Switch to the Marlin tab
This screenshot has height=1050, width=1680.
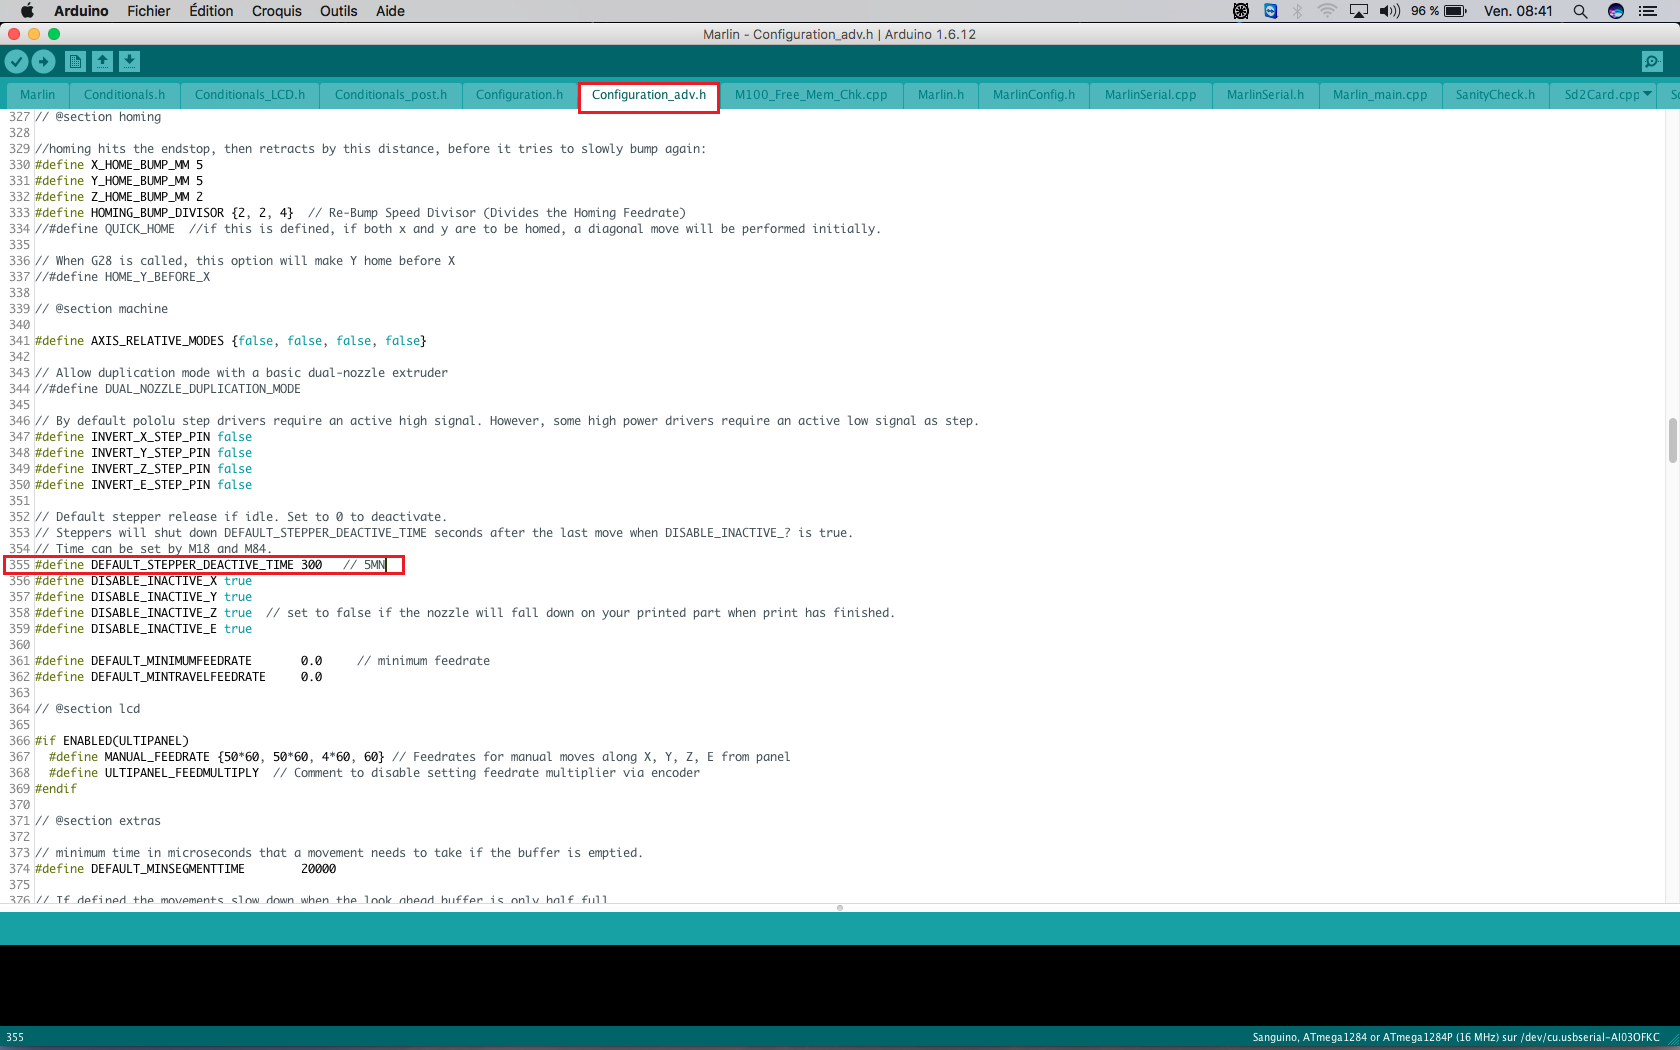[38, 95]
